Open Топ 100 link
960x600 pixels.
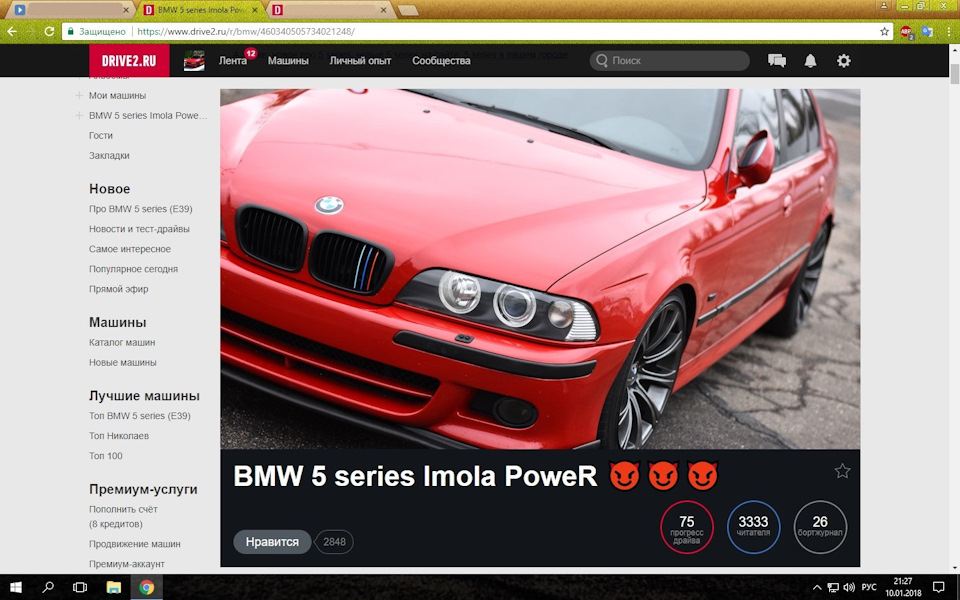106,456
